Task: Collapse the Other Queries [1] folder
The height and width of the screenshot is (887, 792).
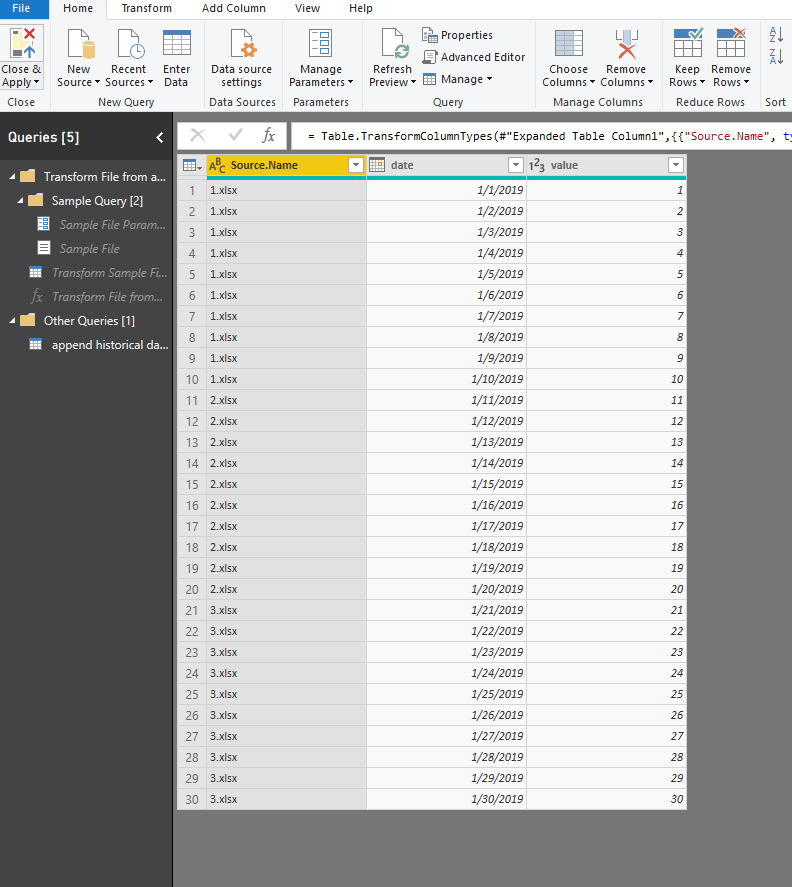Action: point(12,321)
